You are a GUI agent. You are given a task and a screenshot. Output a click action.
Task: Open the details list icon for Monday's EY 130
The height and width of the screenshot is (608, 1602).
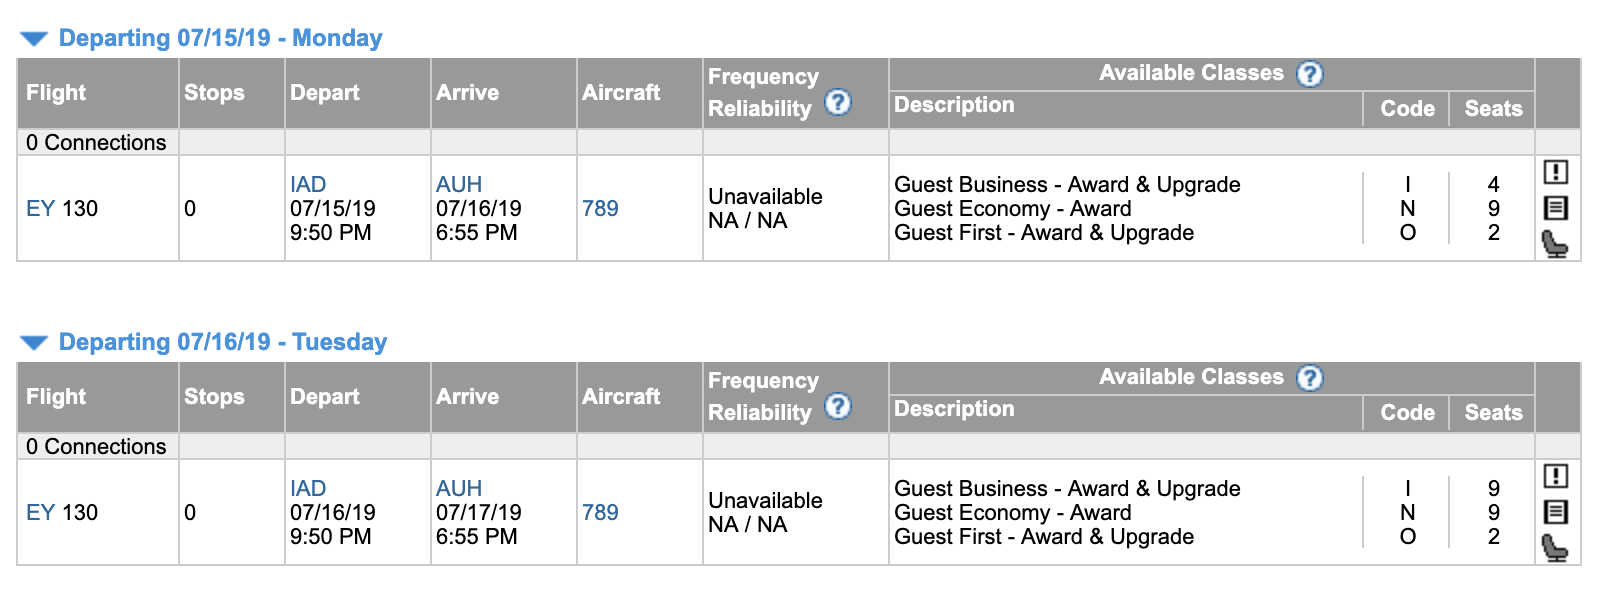pyautogui.click(x=1555, y=208)
